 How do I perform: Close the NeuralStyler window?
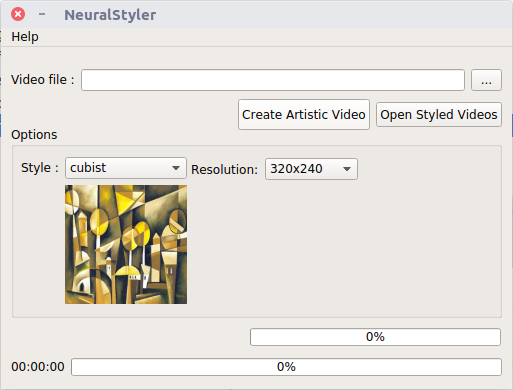(x=18, y=14)
